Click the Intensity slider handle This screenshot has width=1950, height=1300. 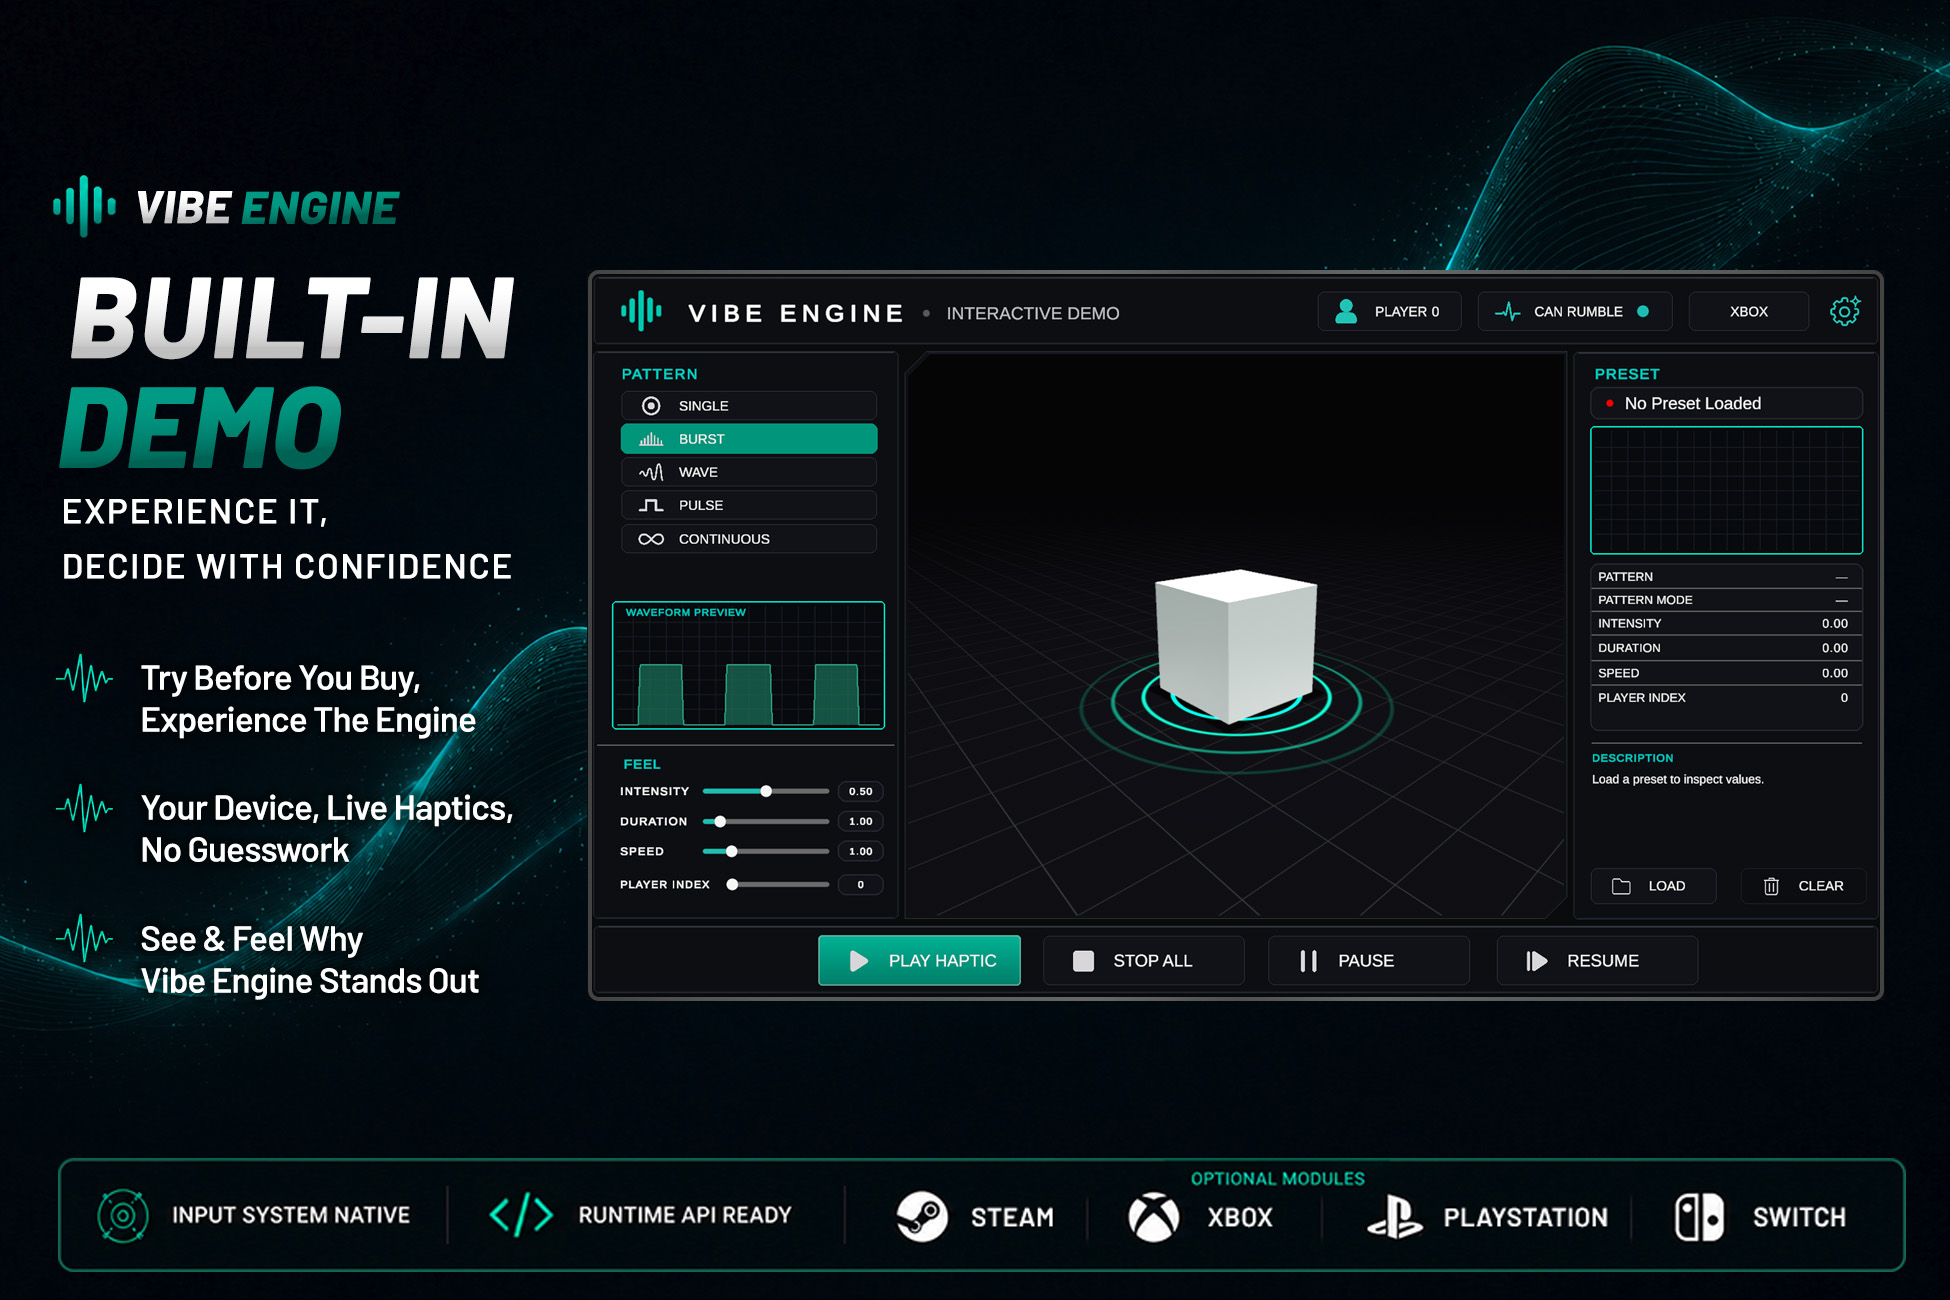pos(766,791)
